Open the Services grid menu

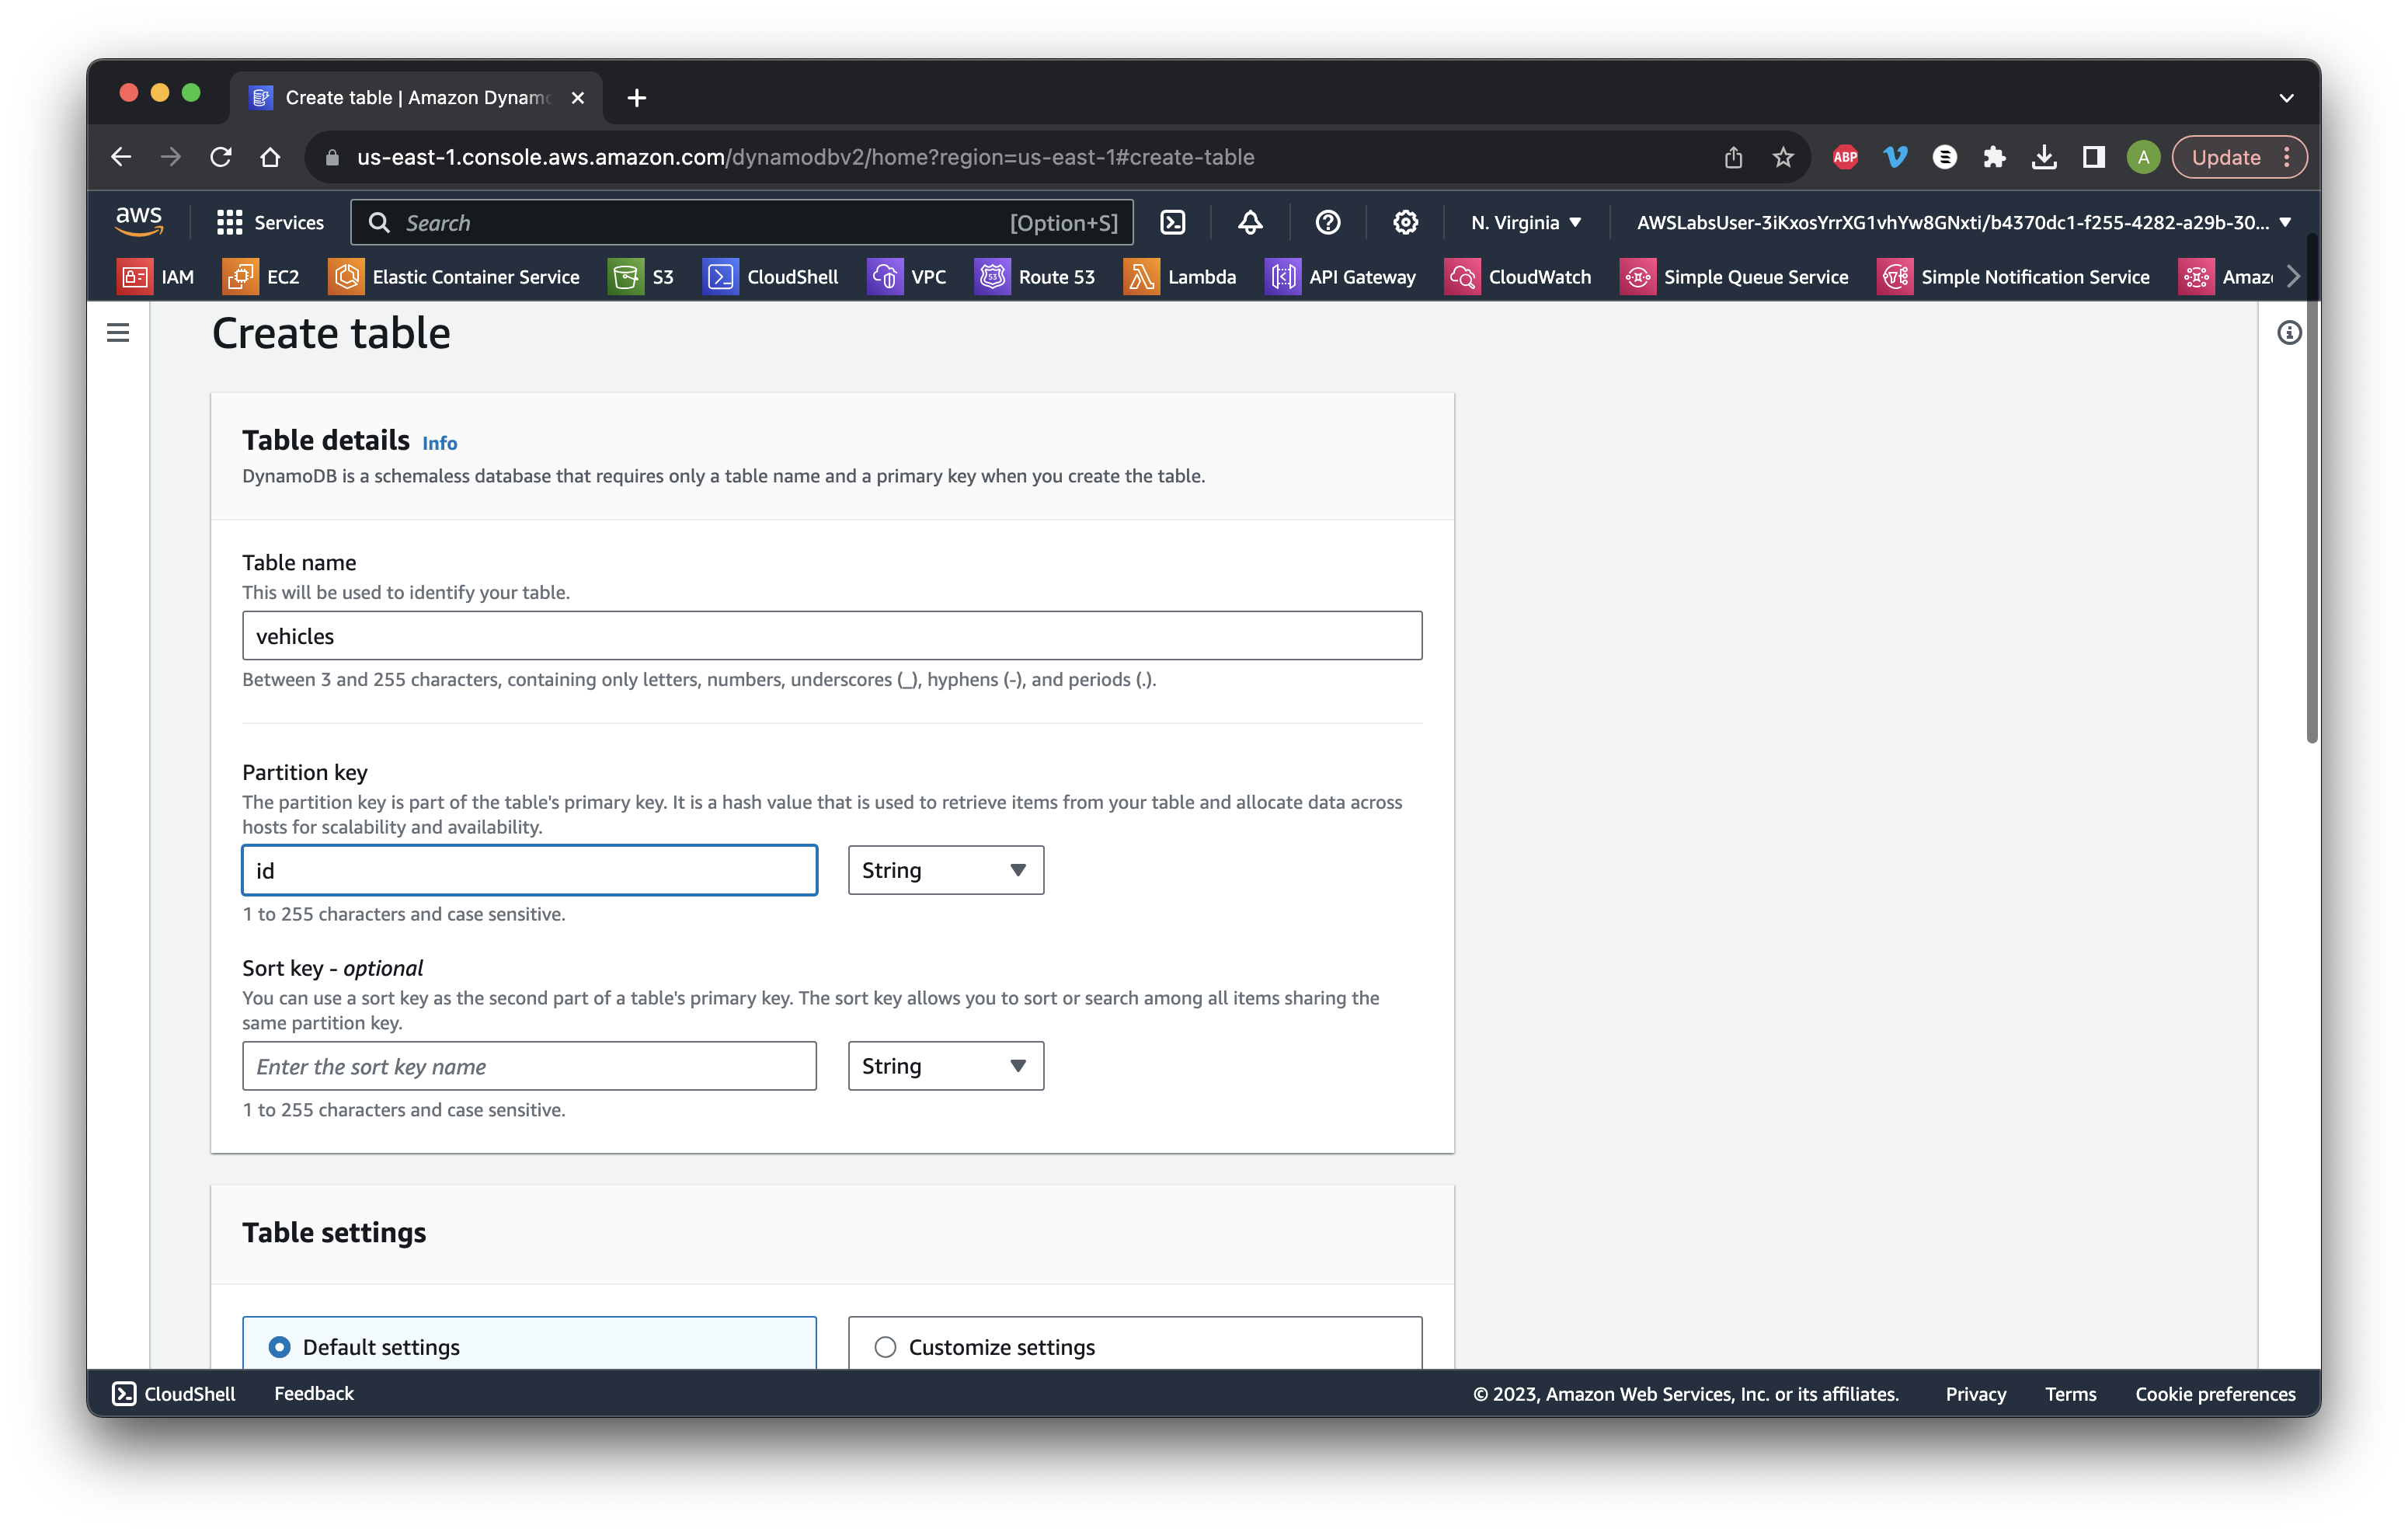point(270,222)
